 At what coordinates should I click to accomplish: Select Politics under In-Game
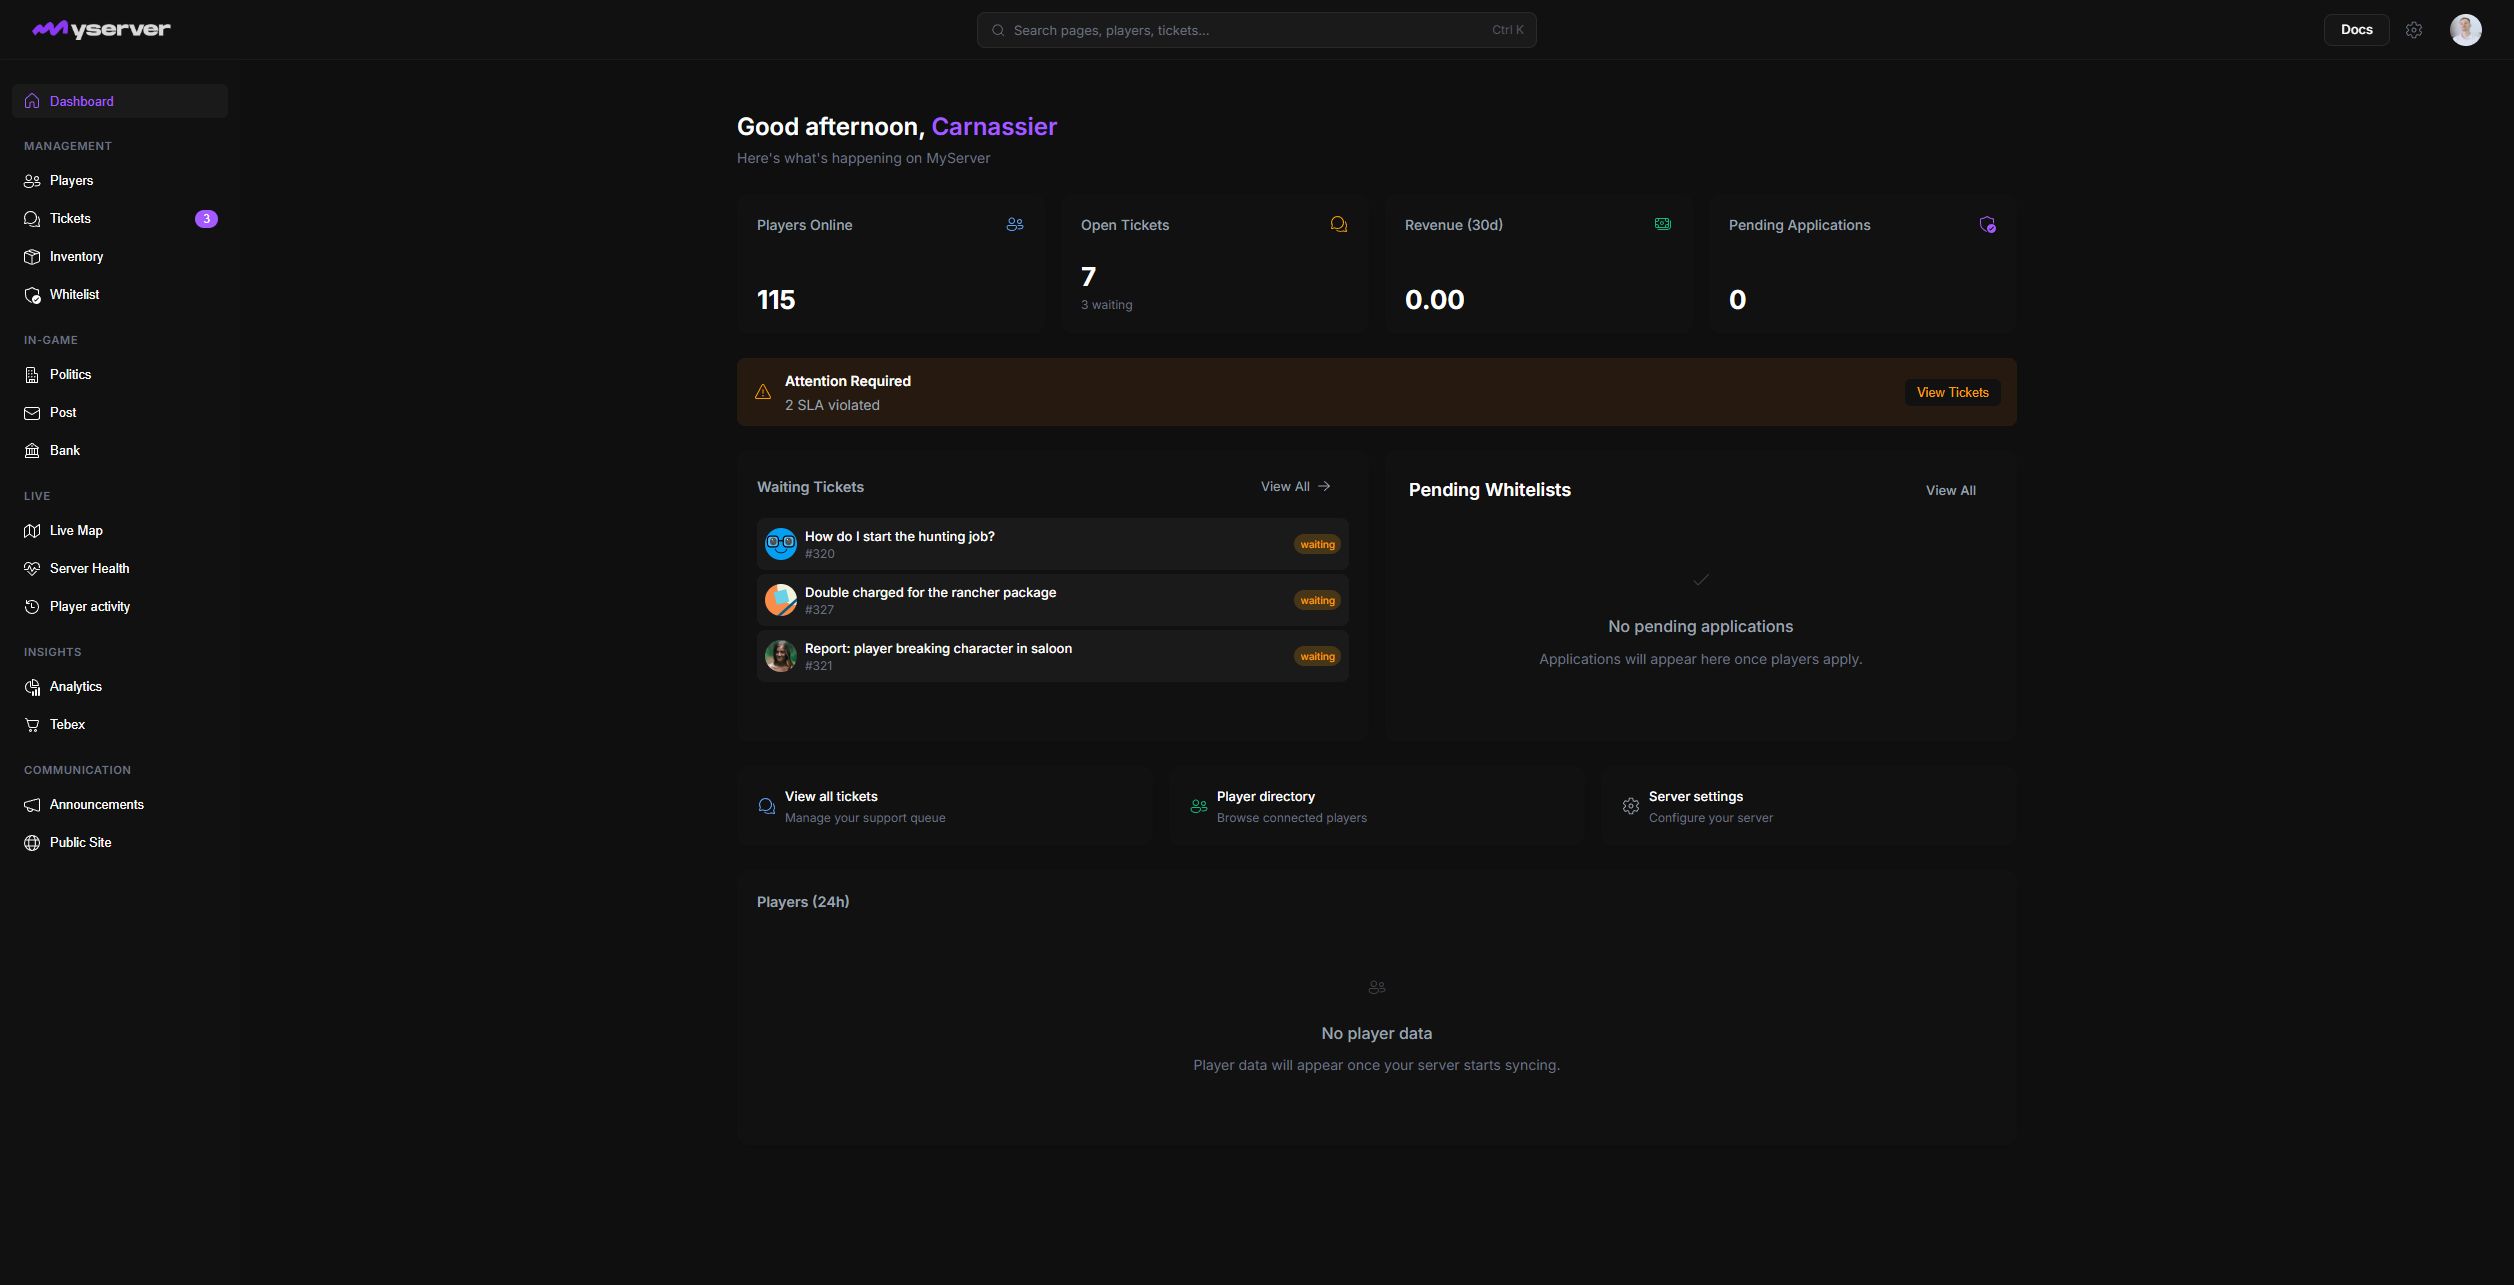coord(120,375)
